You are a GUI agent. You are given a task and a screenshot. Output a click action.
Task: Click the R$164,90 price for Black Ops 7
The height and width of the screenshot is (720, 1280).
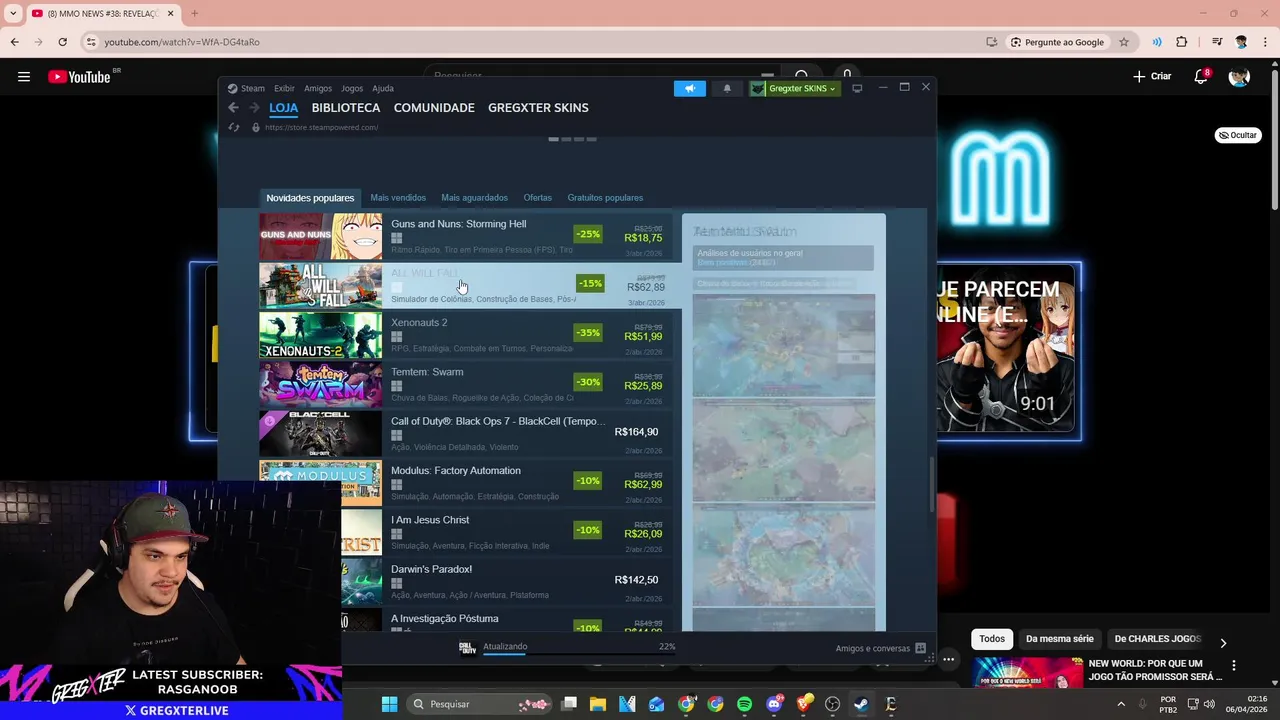click(636, 432)
